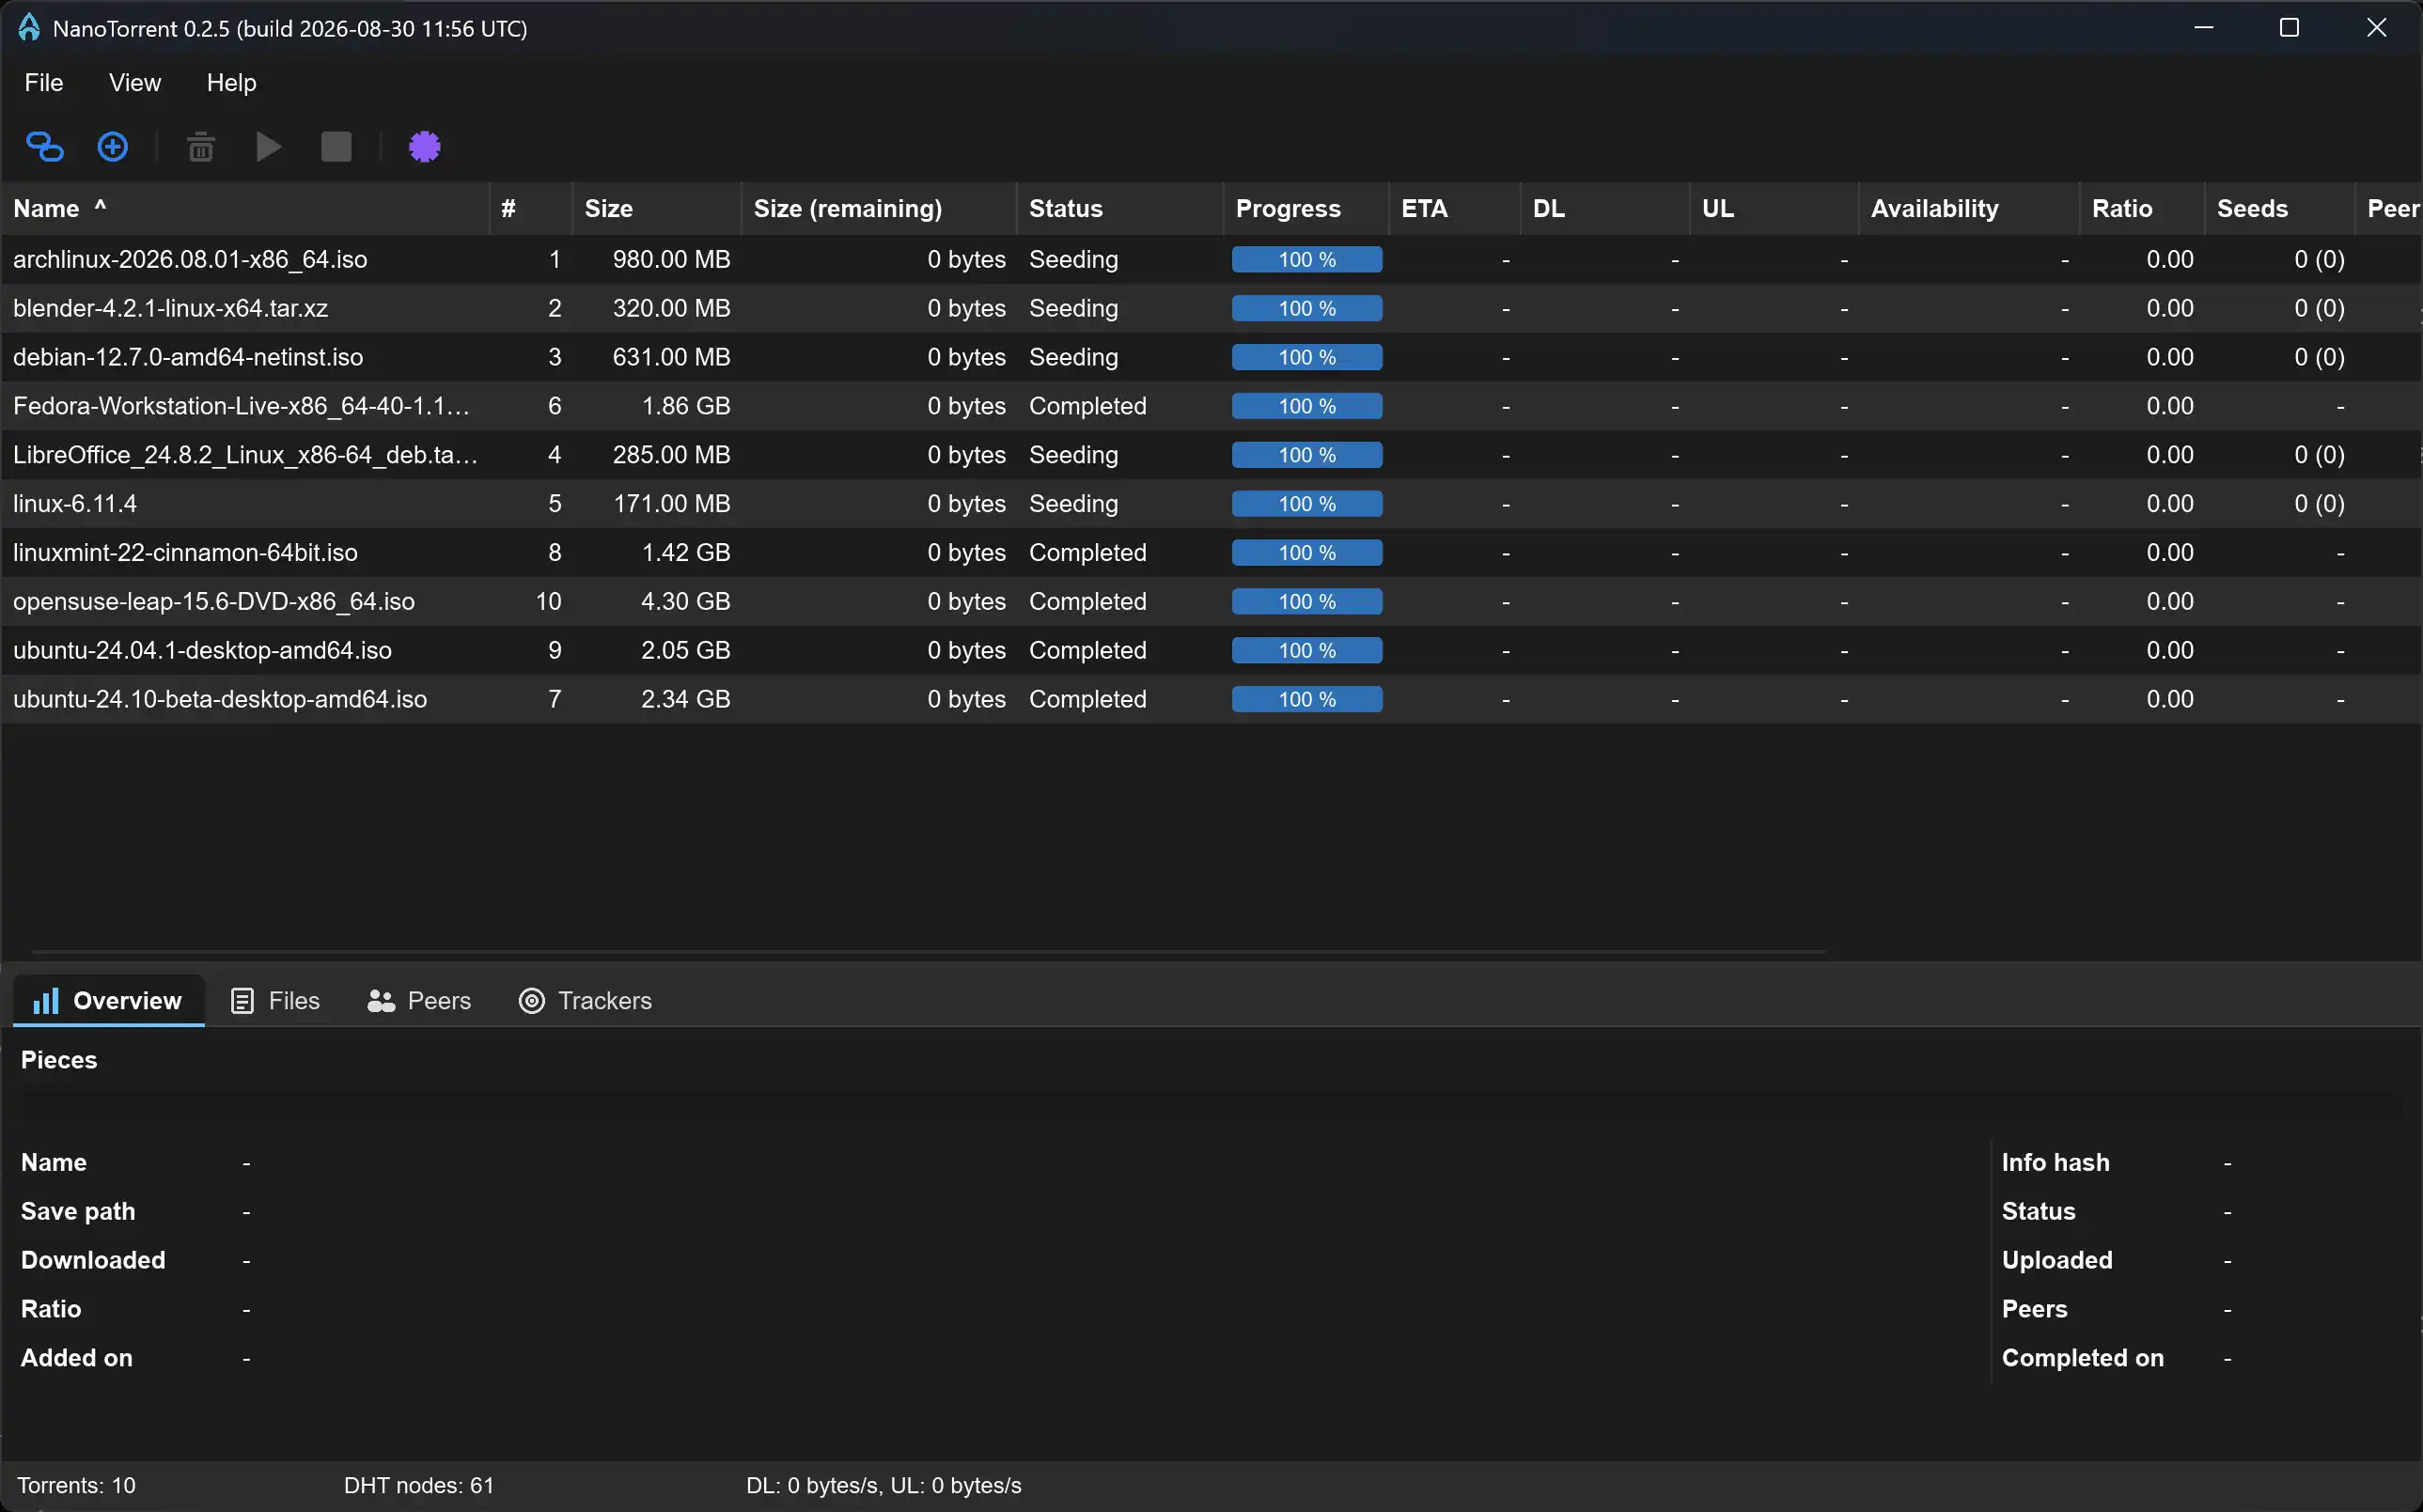This screenshot has width=2423, height=1512.
Task: Click the Torrents: 10 status bar entry
Action: point(76,1486)
